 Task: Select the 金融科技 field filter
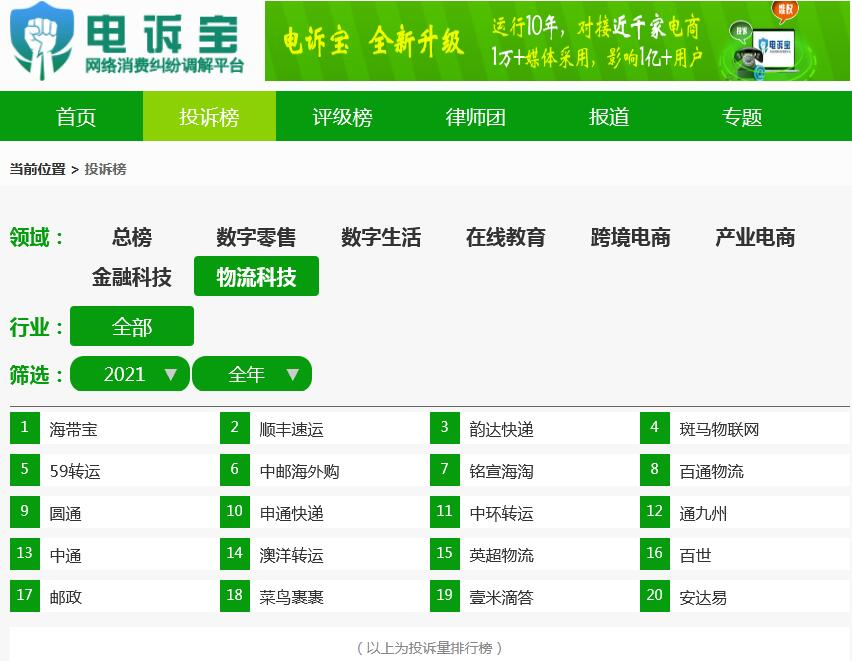click(131, 277)
